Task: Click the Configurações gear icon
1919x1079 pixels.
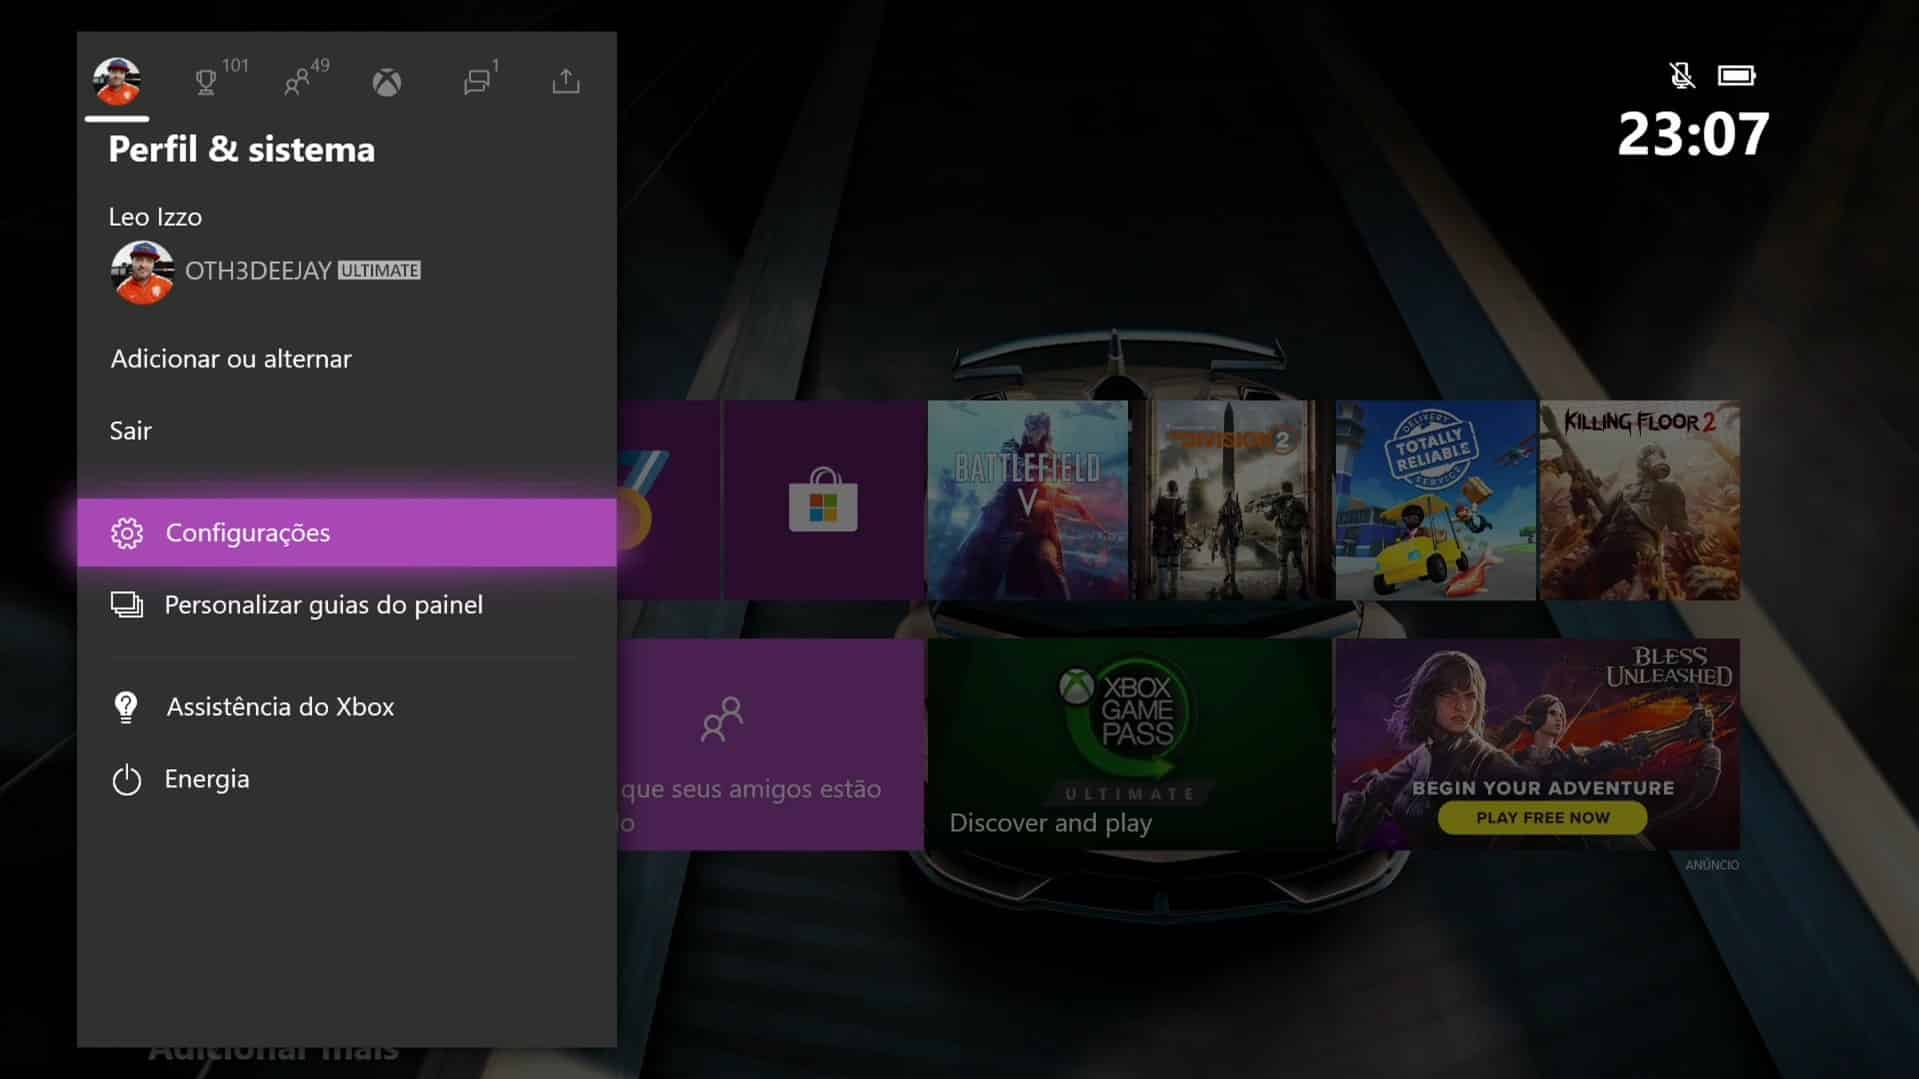Action: coord(127,533)
